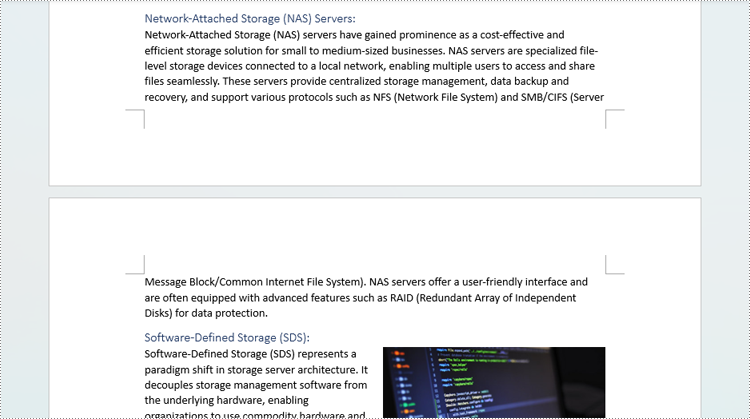Image resolution: width=750 pixels, height=419 pixels.
Task: Select the code screenshot image
Action: pyautogui.click(x=494, y=382)
